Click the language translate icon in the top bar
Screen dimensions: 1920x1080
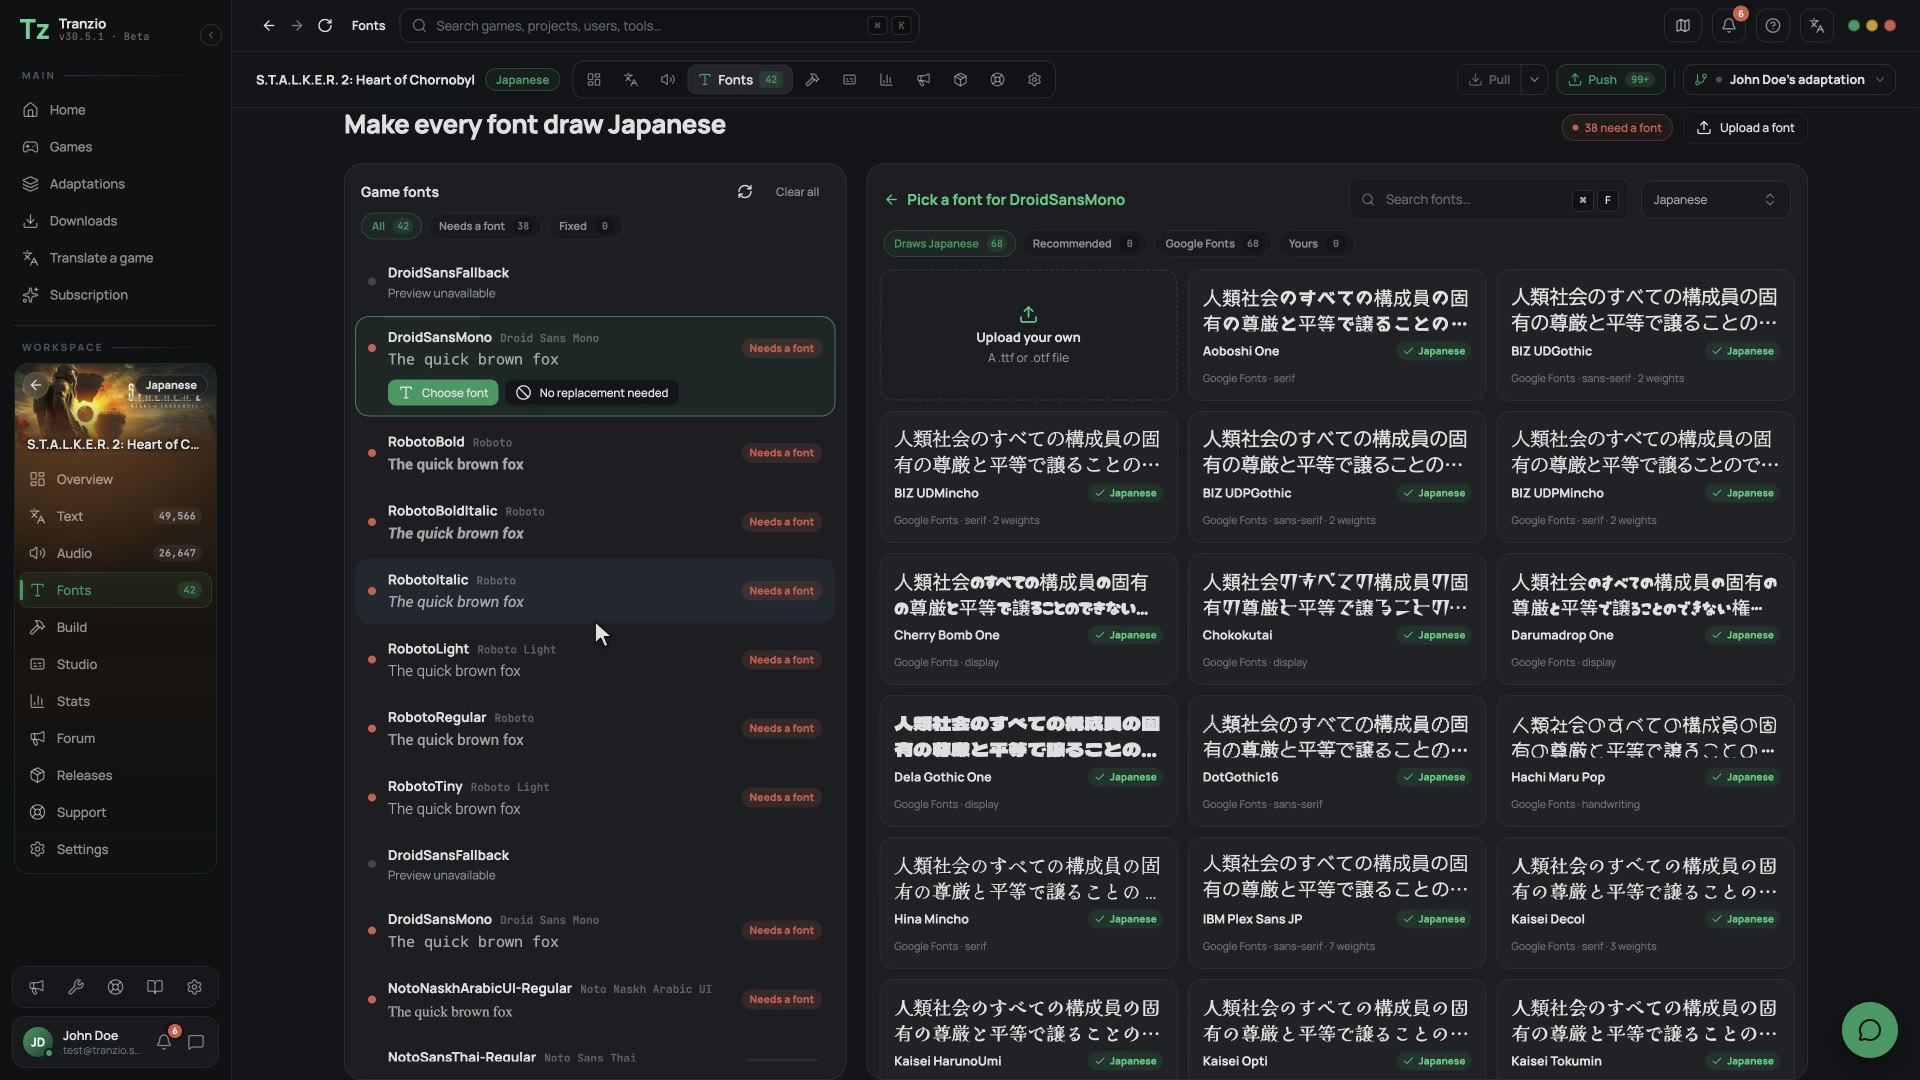1817,26
